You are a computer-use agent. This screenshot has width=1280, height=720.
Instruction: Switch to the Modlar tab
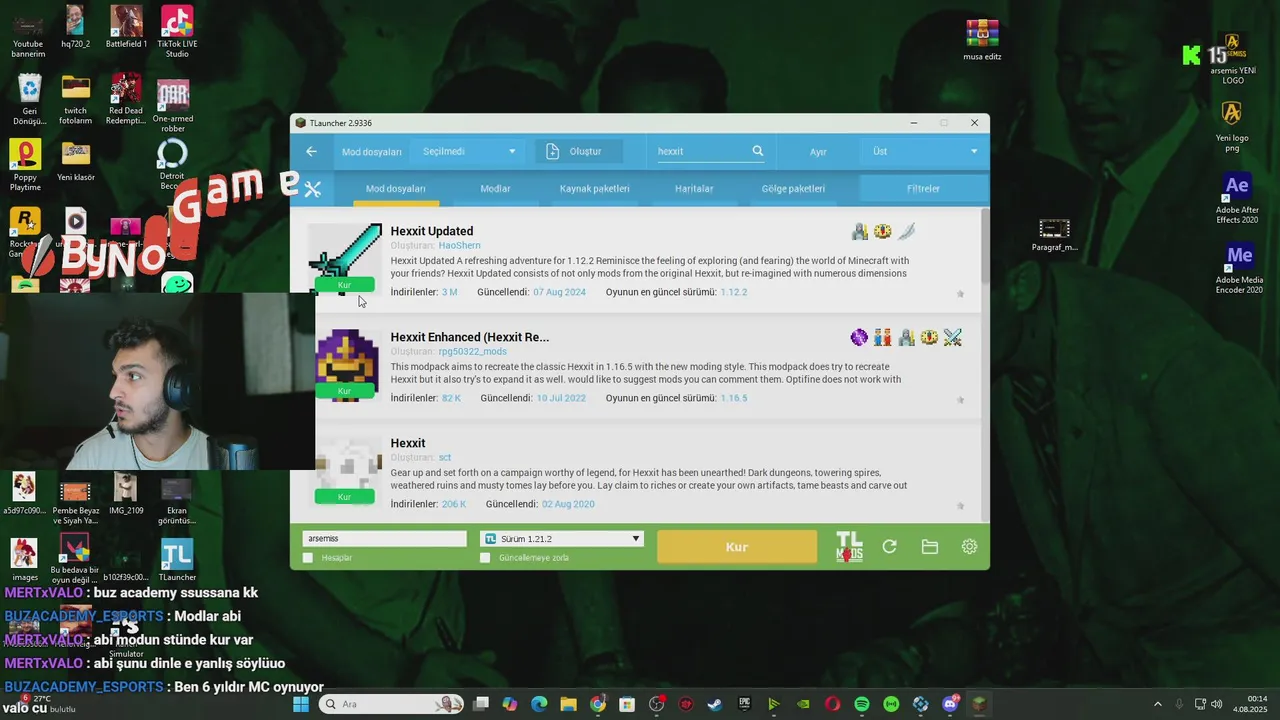pos(495,188)
